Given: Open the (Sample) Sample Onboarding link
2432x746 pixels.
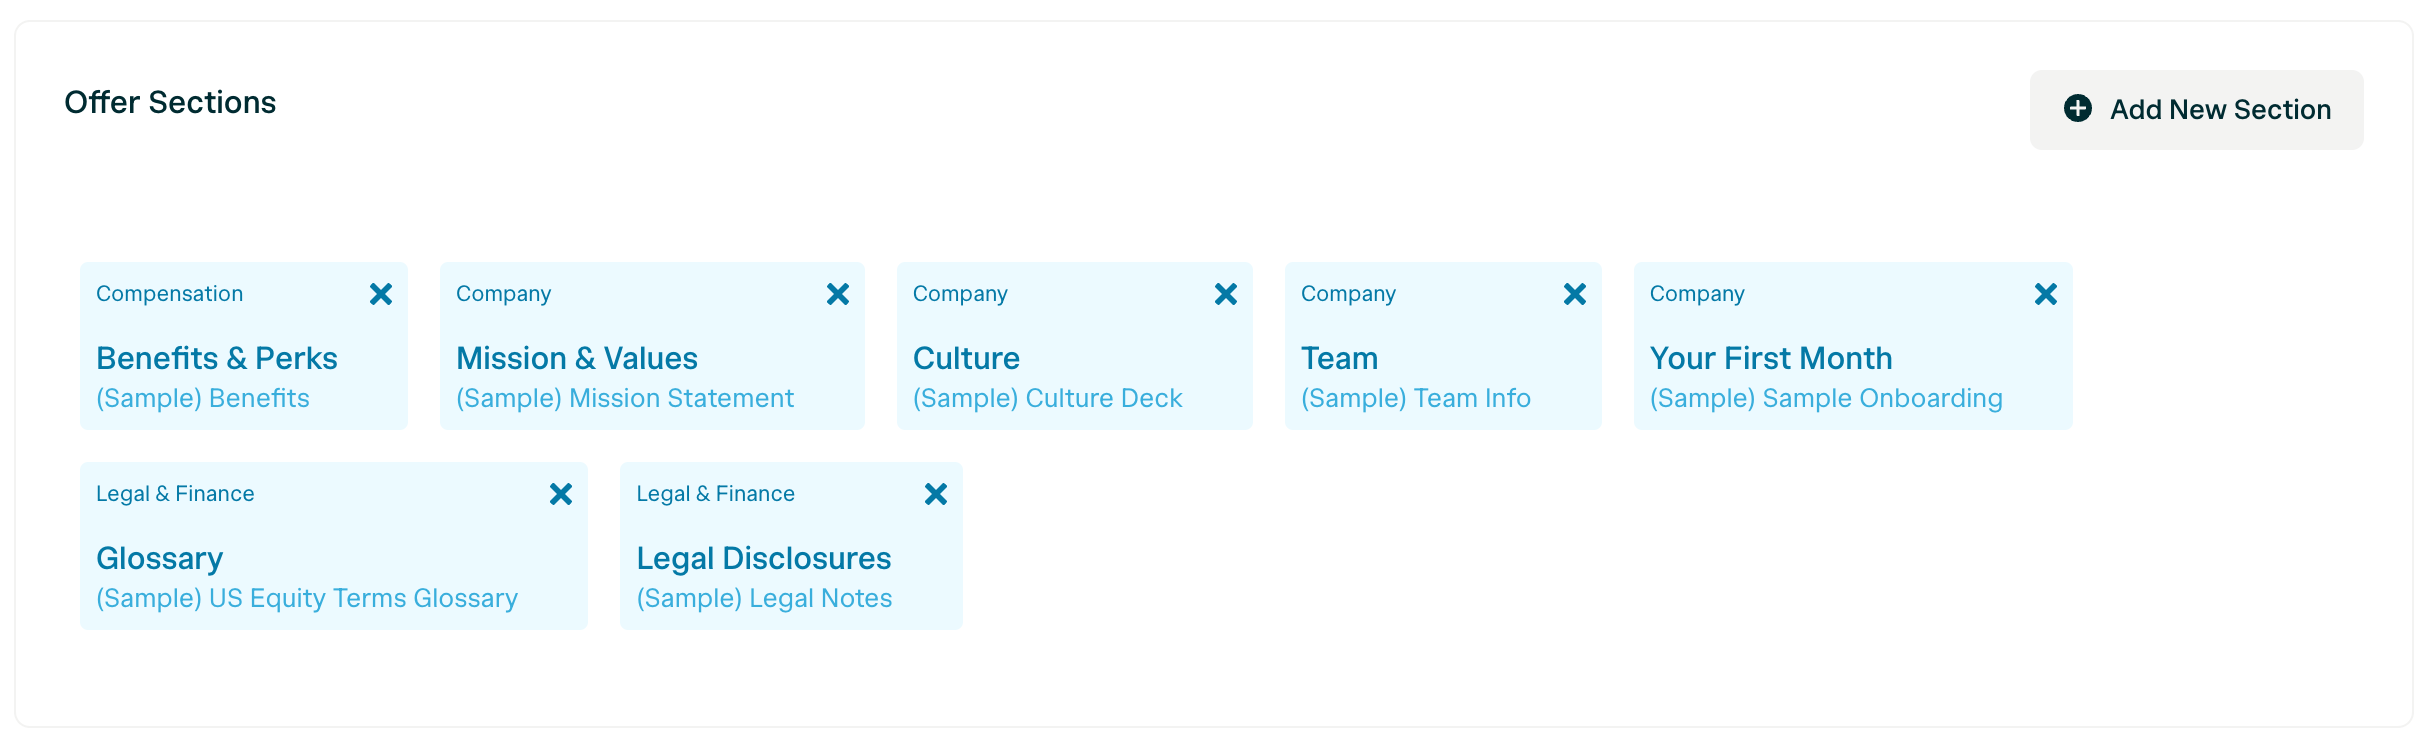Looking at the screenshot, I should click(x=1826, y=397).
